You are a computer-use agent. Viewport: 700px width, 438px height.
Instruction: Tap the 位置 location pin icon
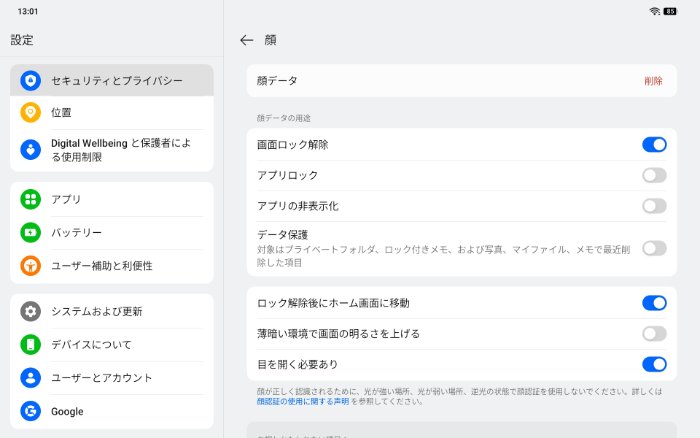(x=30, y=113)
